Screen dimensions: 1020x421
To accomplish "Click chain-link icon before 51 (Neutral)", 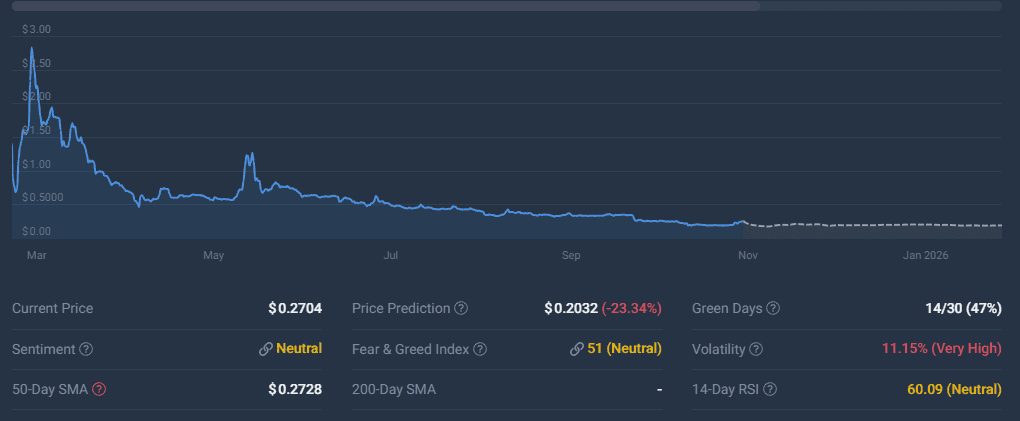I will pyautogui.click(x=576, y=349).
